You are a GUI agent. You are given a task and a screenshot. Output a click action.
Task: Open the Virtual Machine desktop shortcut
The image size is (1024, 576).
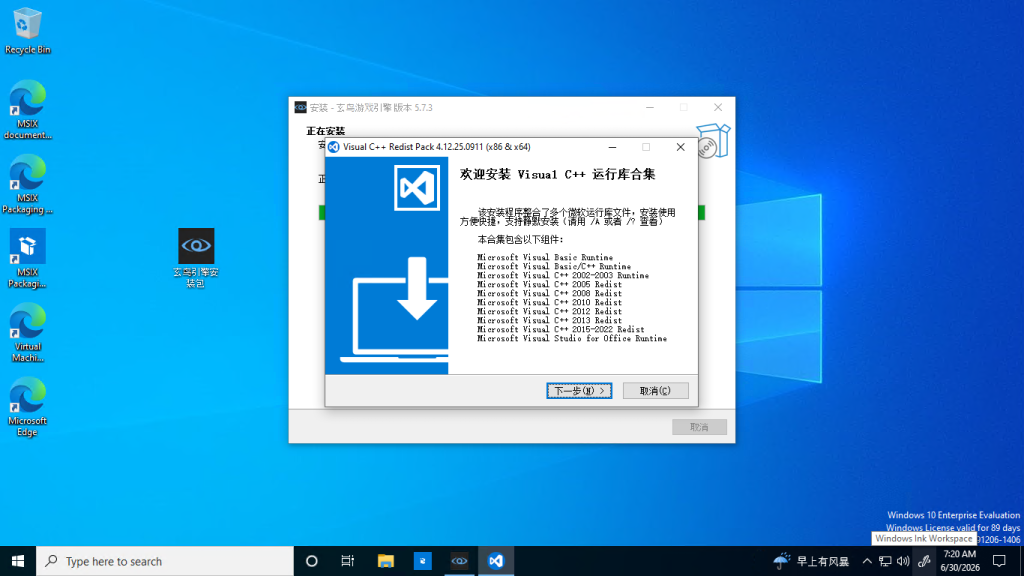27,332
